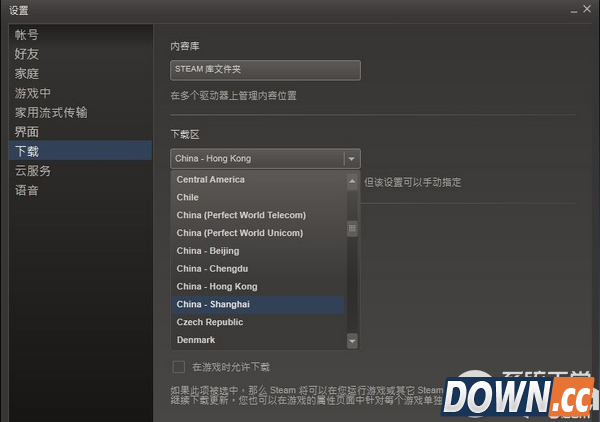Select the highlighted China - Shanghai entry
The width and height of the screenshot is (600, 422).
[x=258, y=305]
